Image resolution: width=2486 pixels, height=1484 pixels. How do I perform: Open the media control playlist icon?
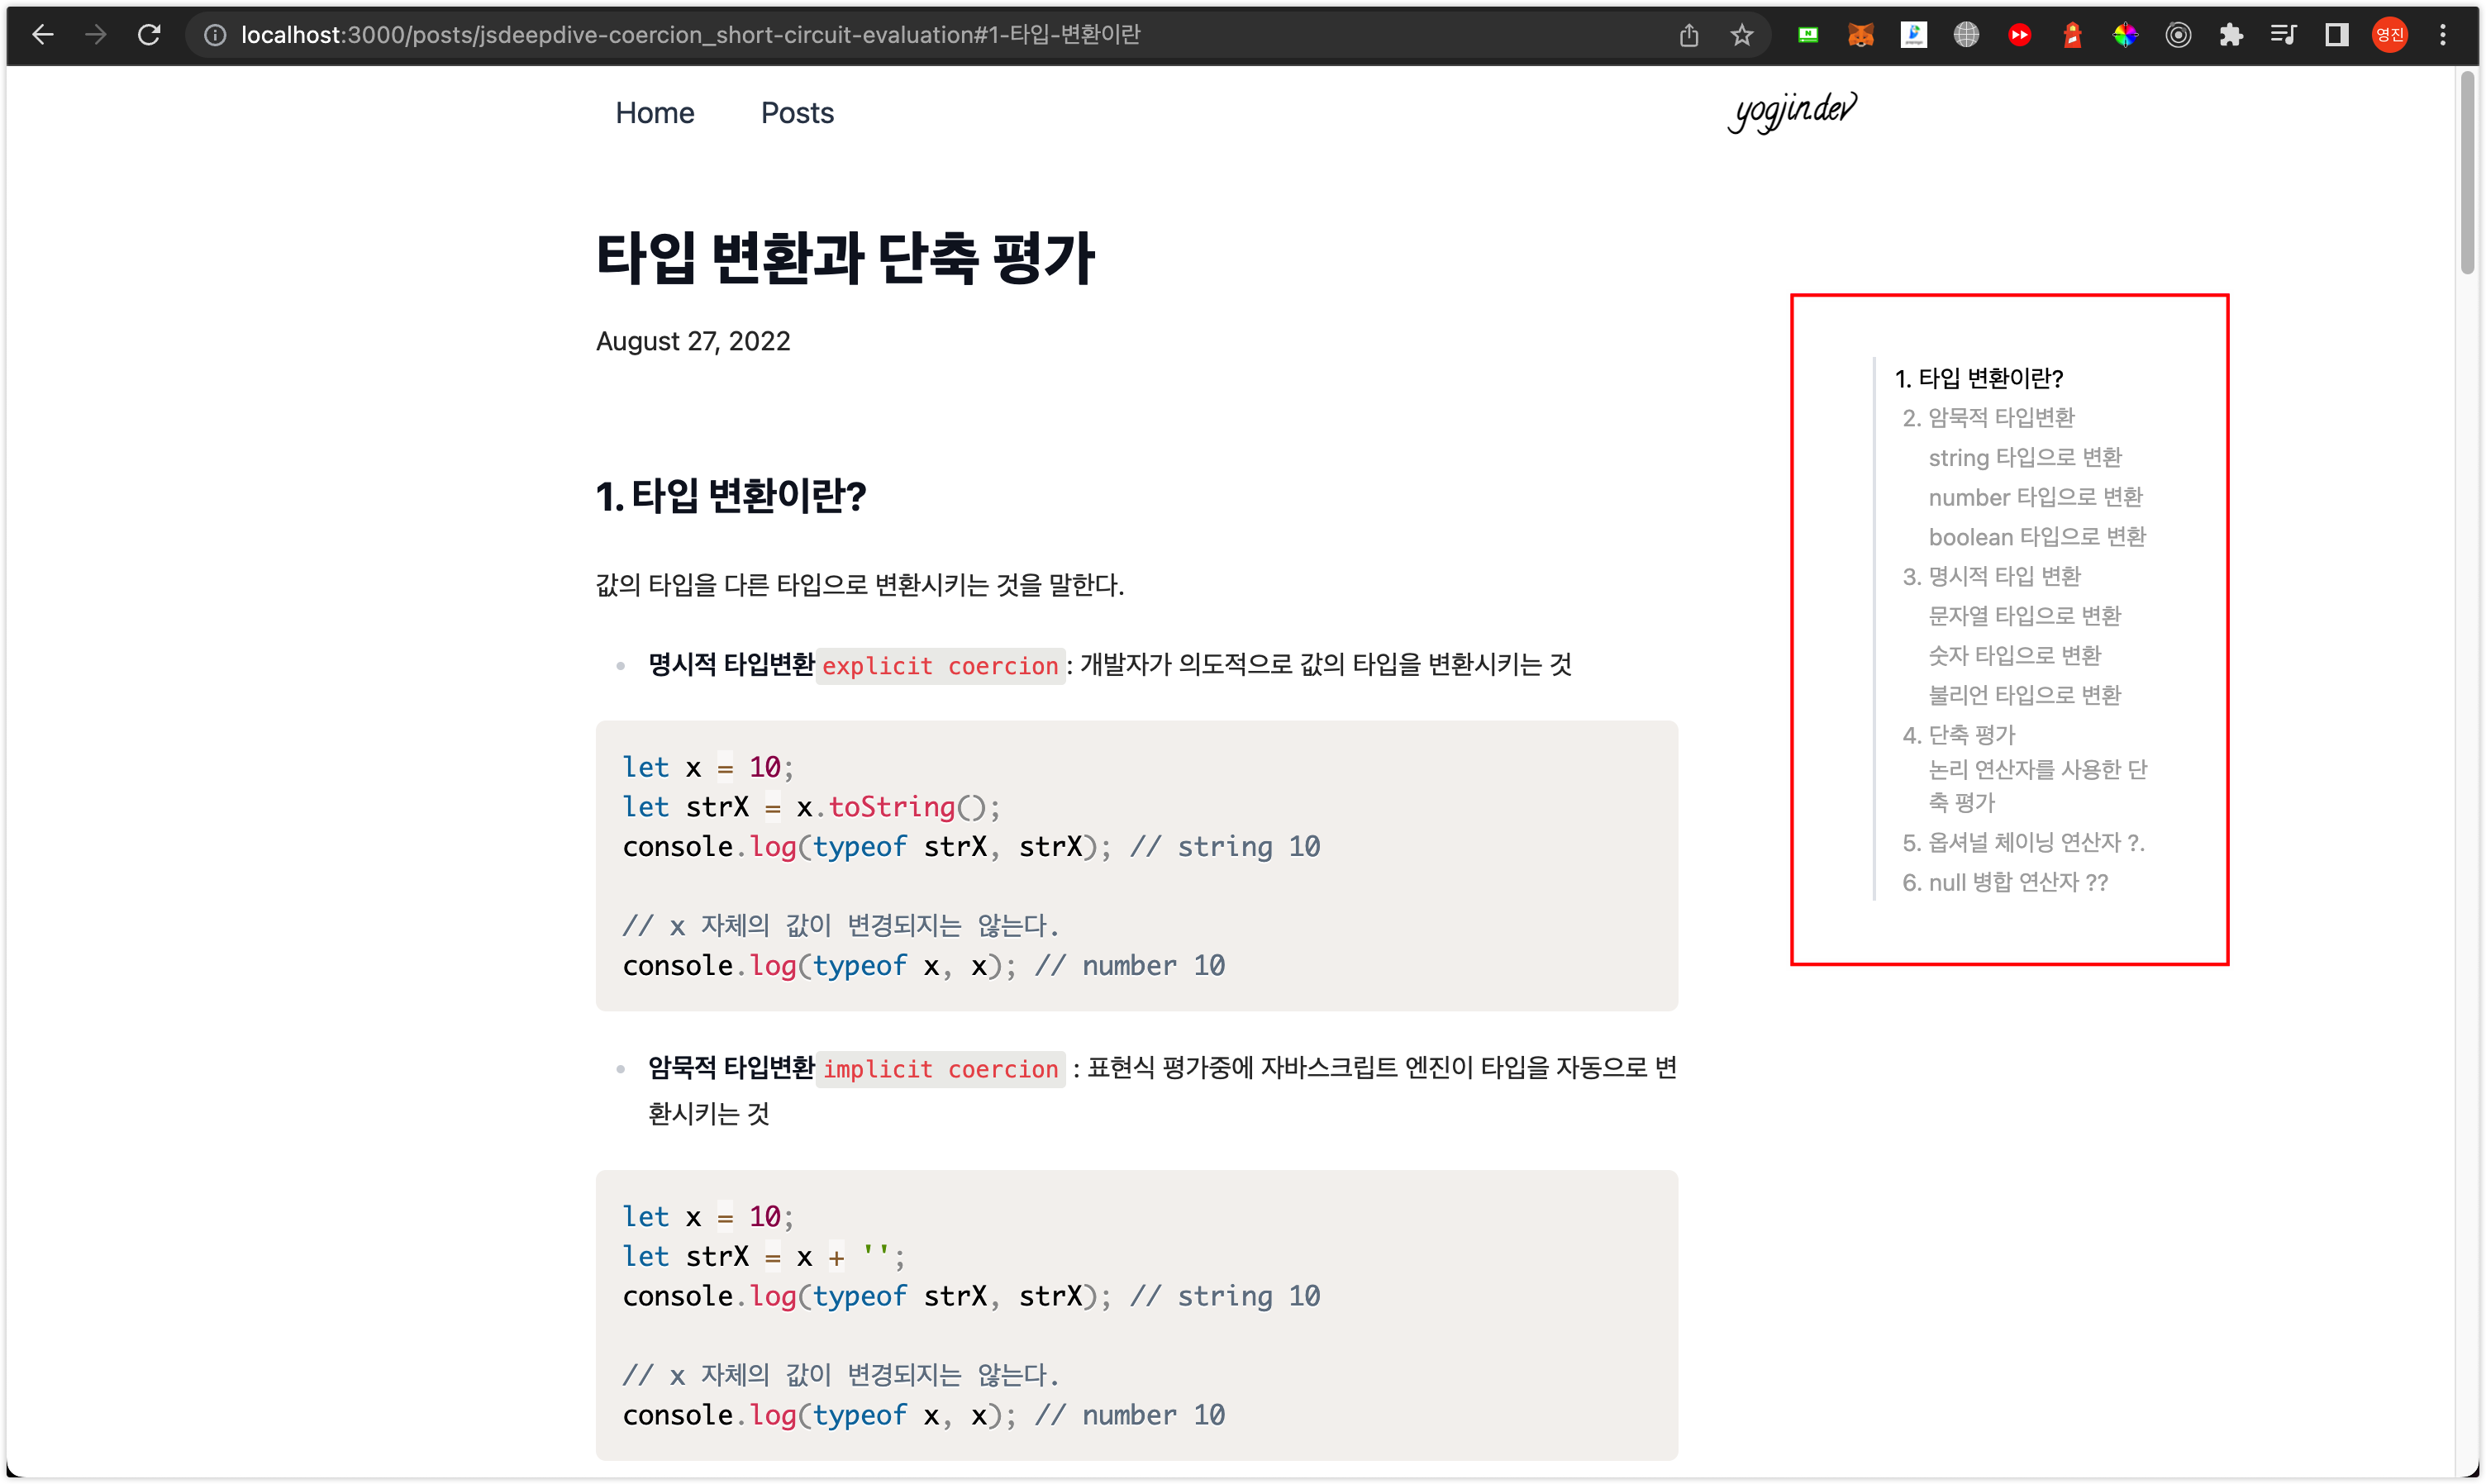(2283, 35)
